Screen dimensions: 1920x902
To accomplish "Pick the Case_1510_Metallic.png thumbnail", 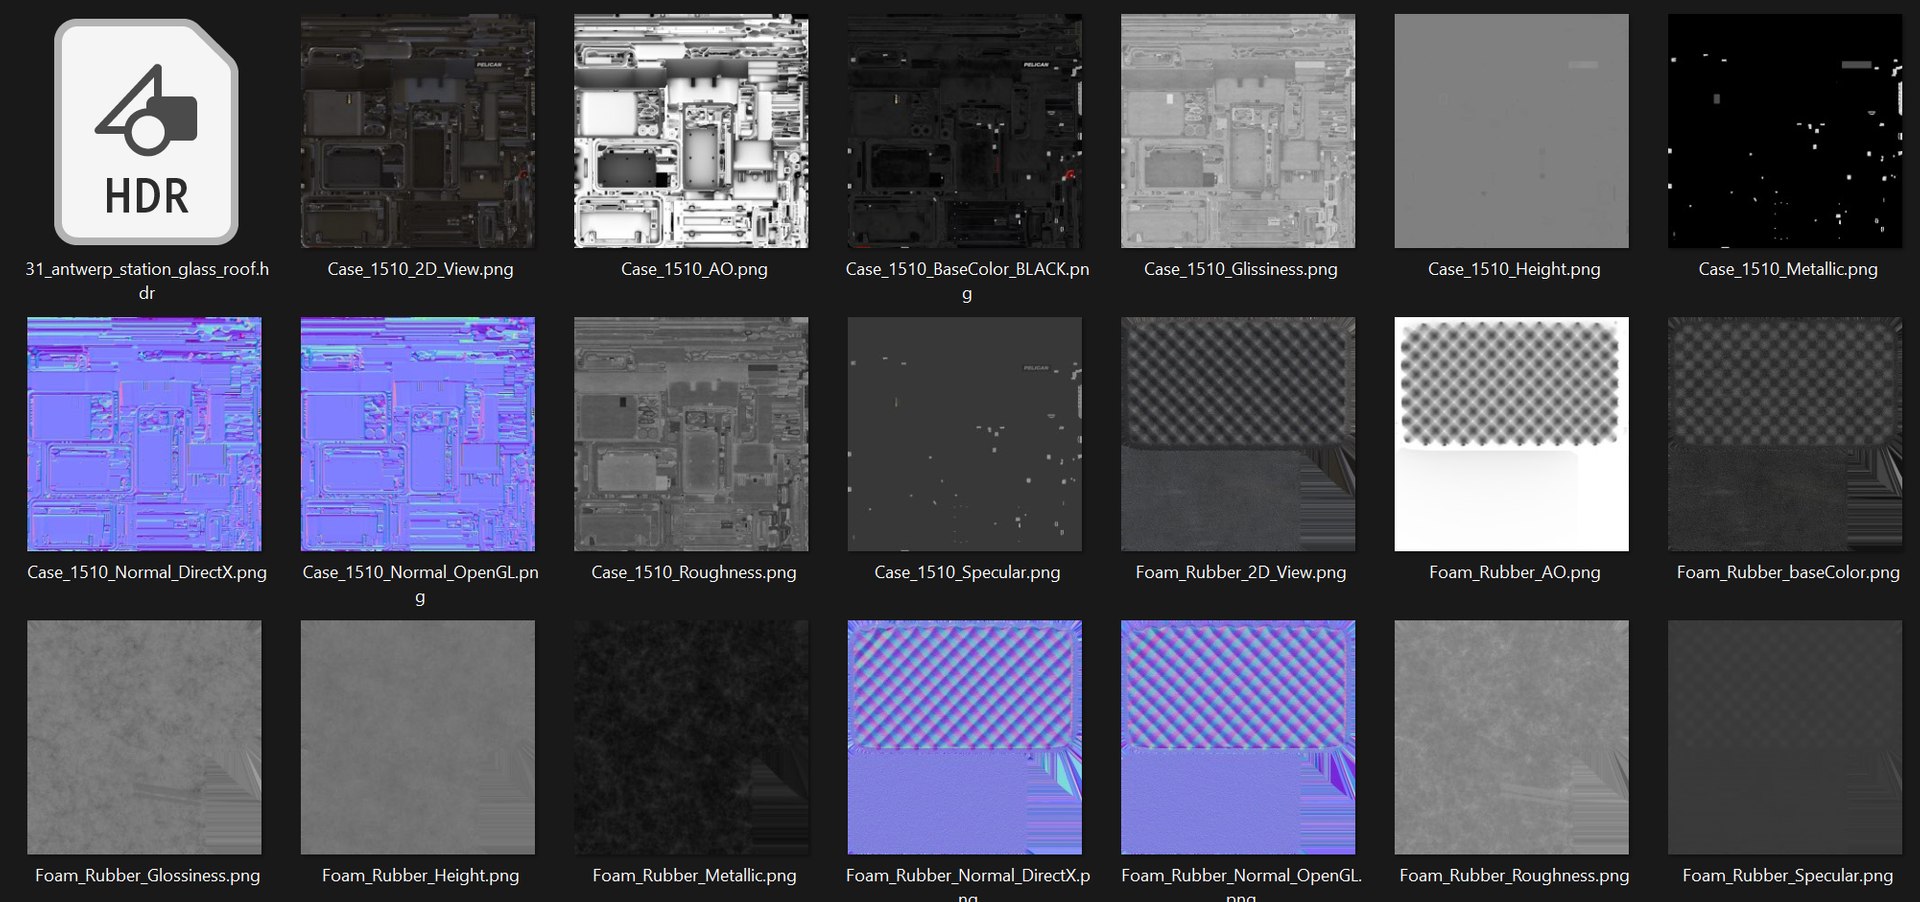I will pos(1785,131).
